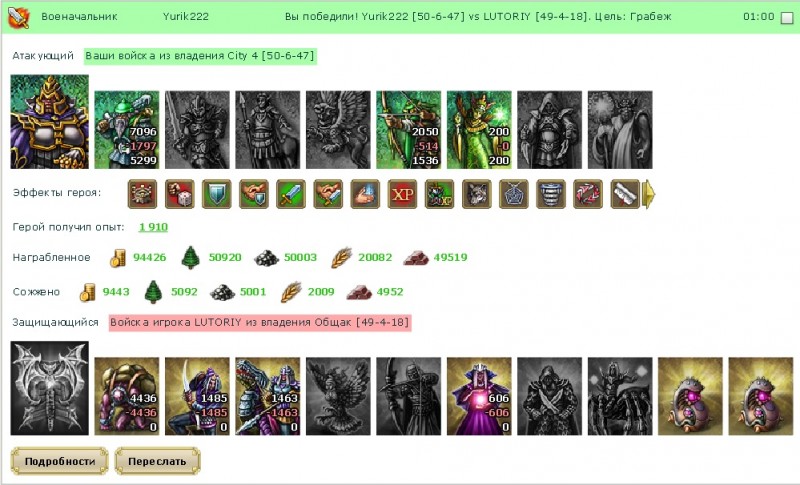Image resolution: width=800 pixels, height=485 pixels.
Task: Click the teal shield hero effect
Action: (217, 194)
